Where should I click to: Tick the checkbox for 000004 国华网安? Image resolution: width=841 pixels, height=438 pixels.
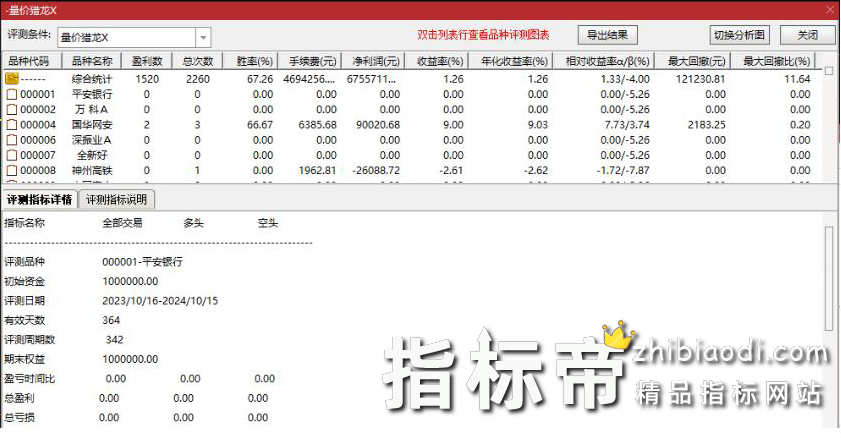click(12, 125)
